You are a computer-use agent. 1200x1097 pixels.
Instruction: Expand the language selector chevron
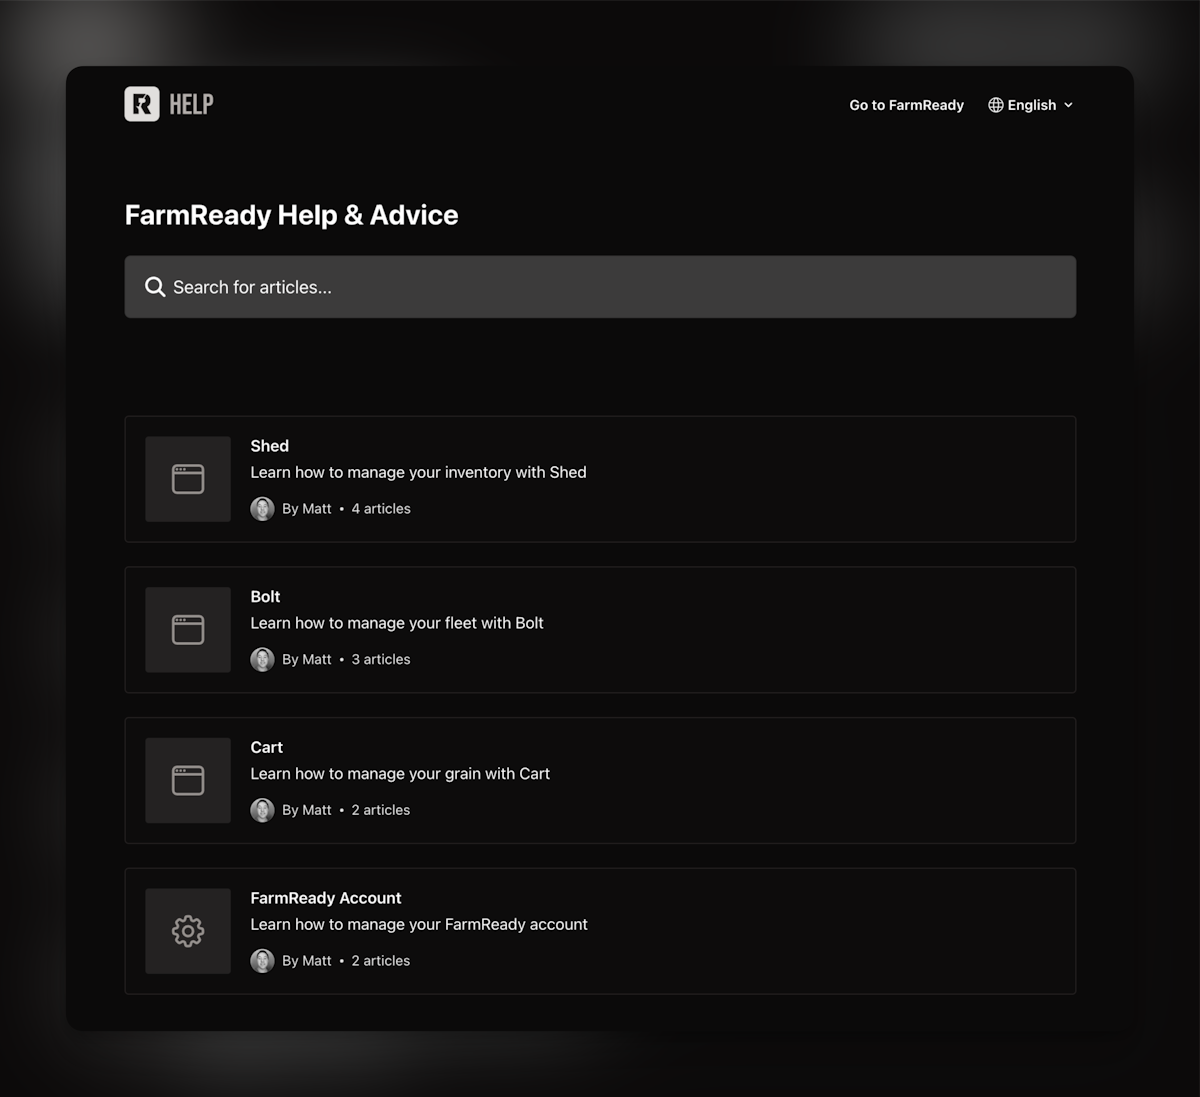point(1068,105)
